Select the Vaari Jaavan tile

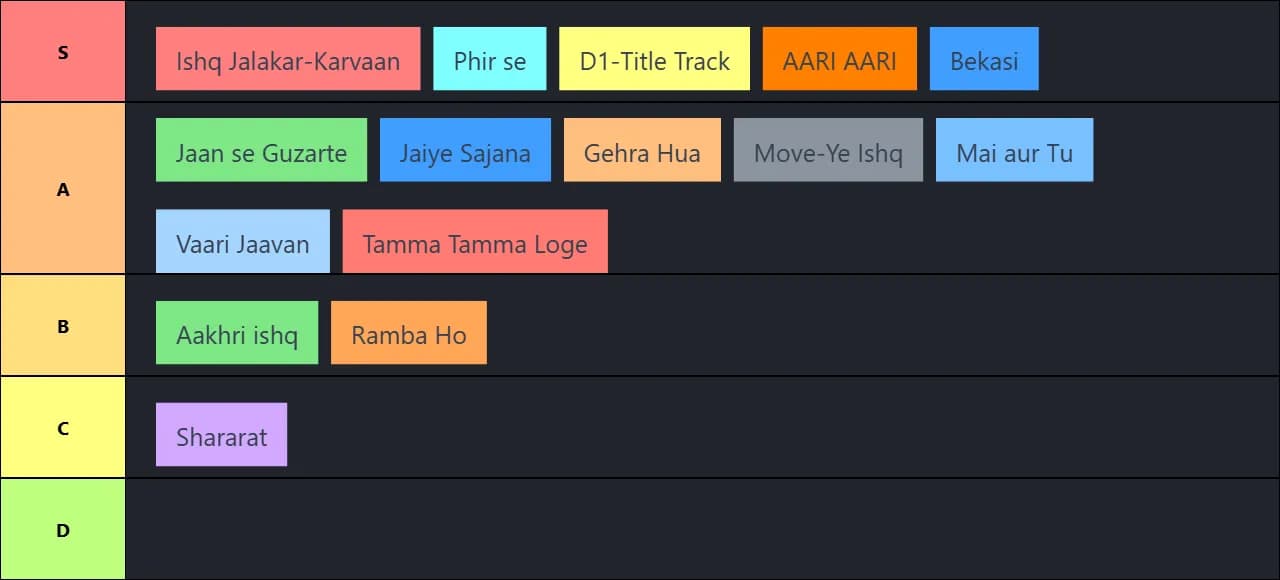tap(242, 241)
